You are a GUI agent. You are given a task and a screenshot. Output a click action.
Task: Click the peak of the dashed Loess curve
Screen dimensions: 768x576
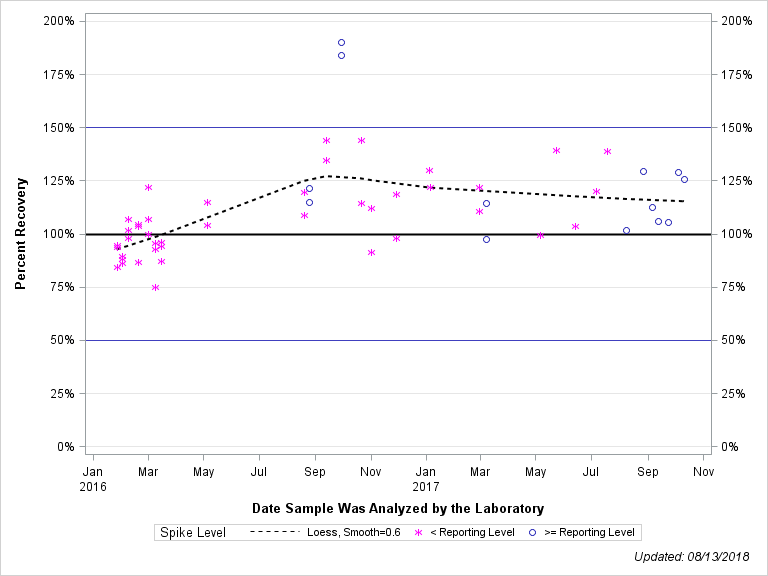(329, 176)
